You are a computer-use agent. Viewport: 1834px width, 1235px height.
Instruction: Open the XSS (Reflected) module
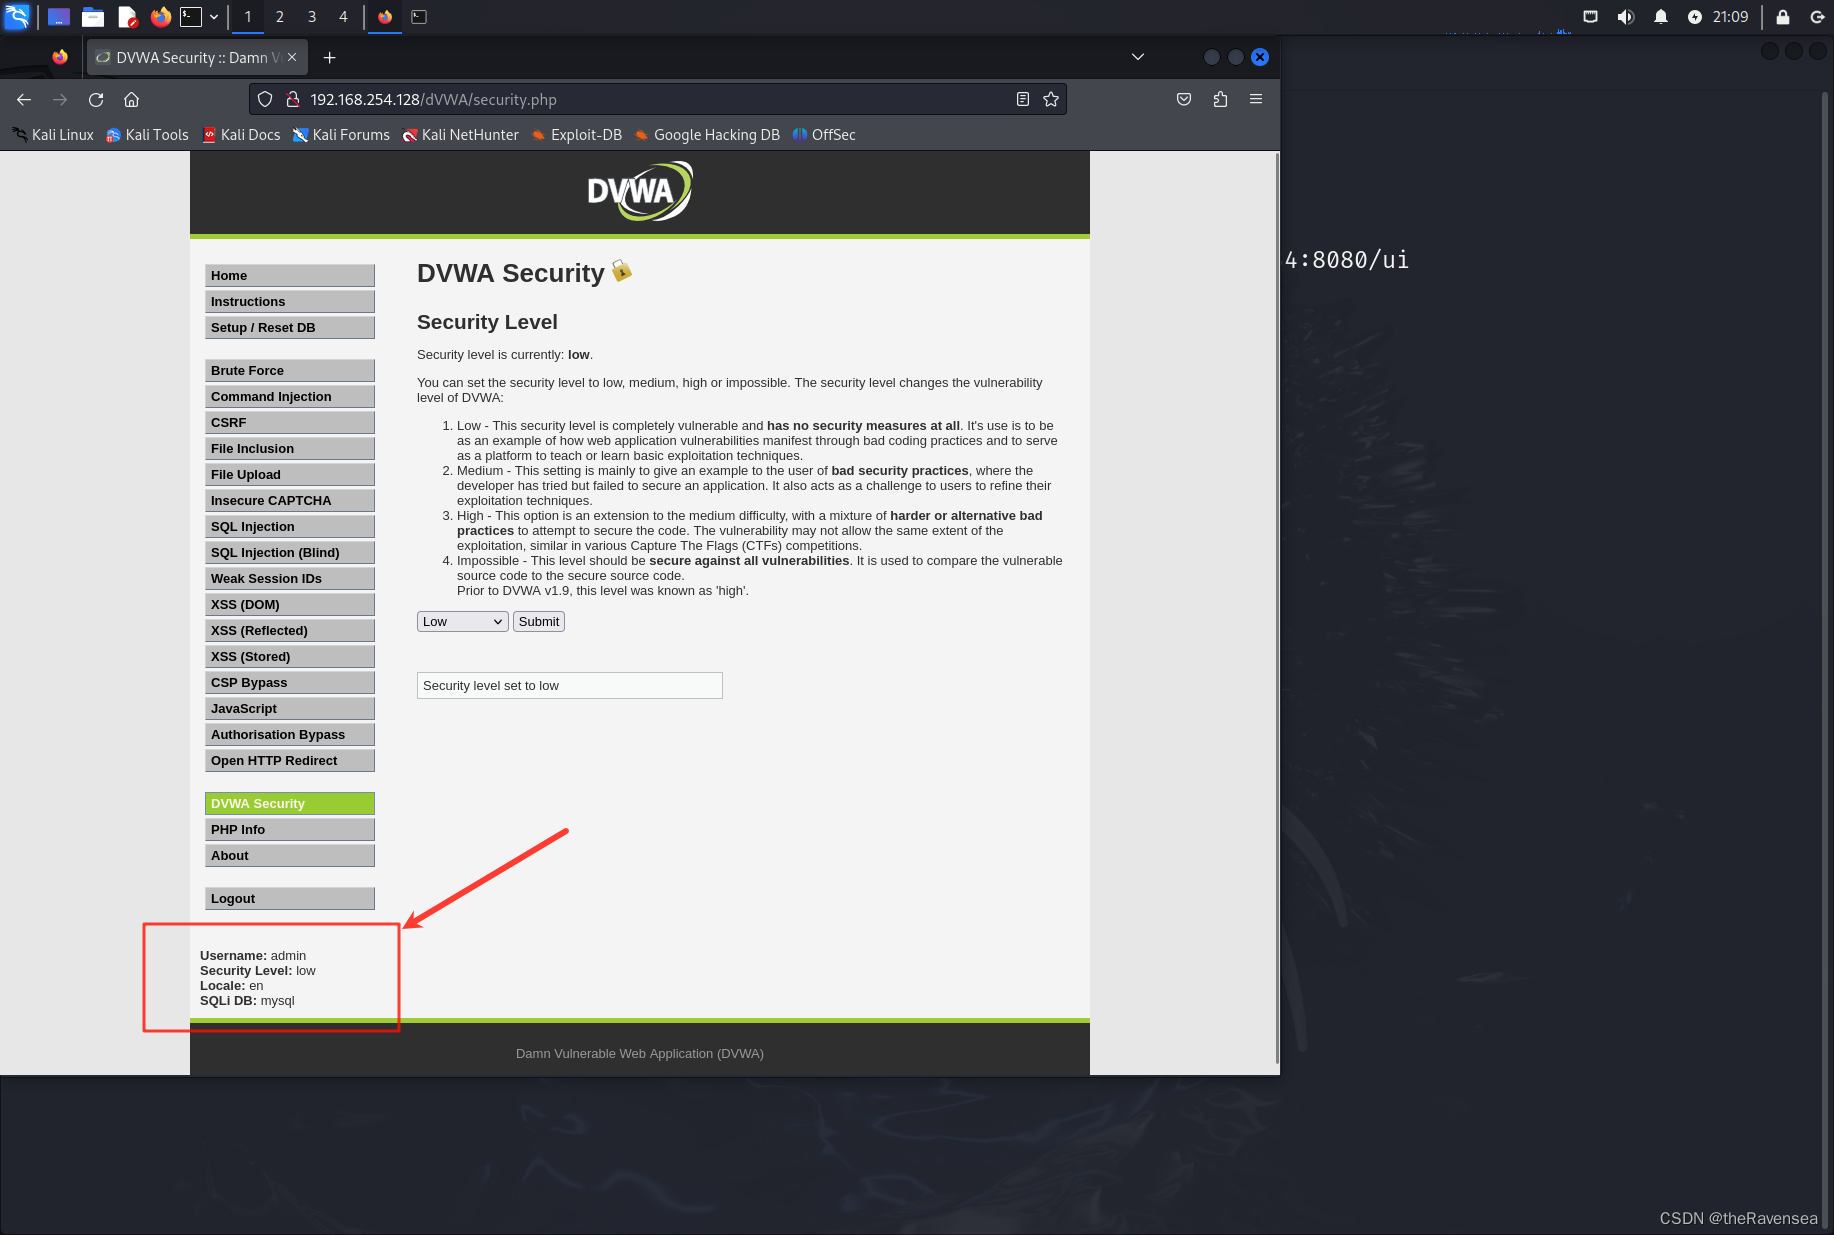coord(290,631)
